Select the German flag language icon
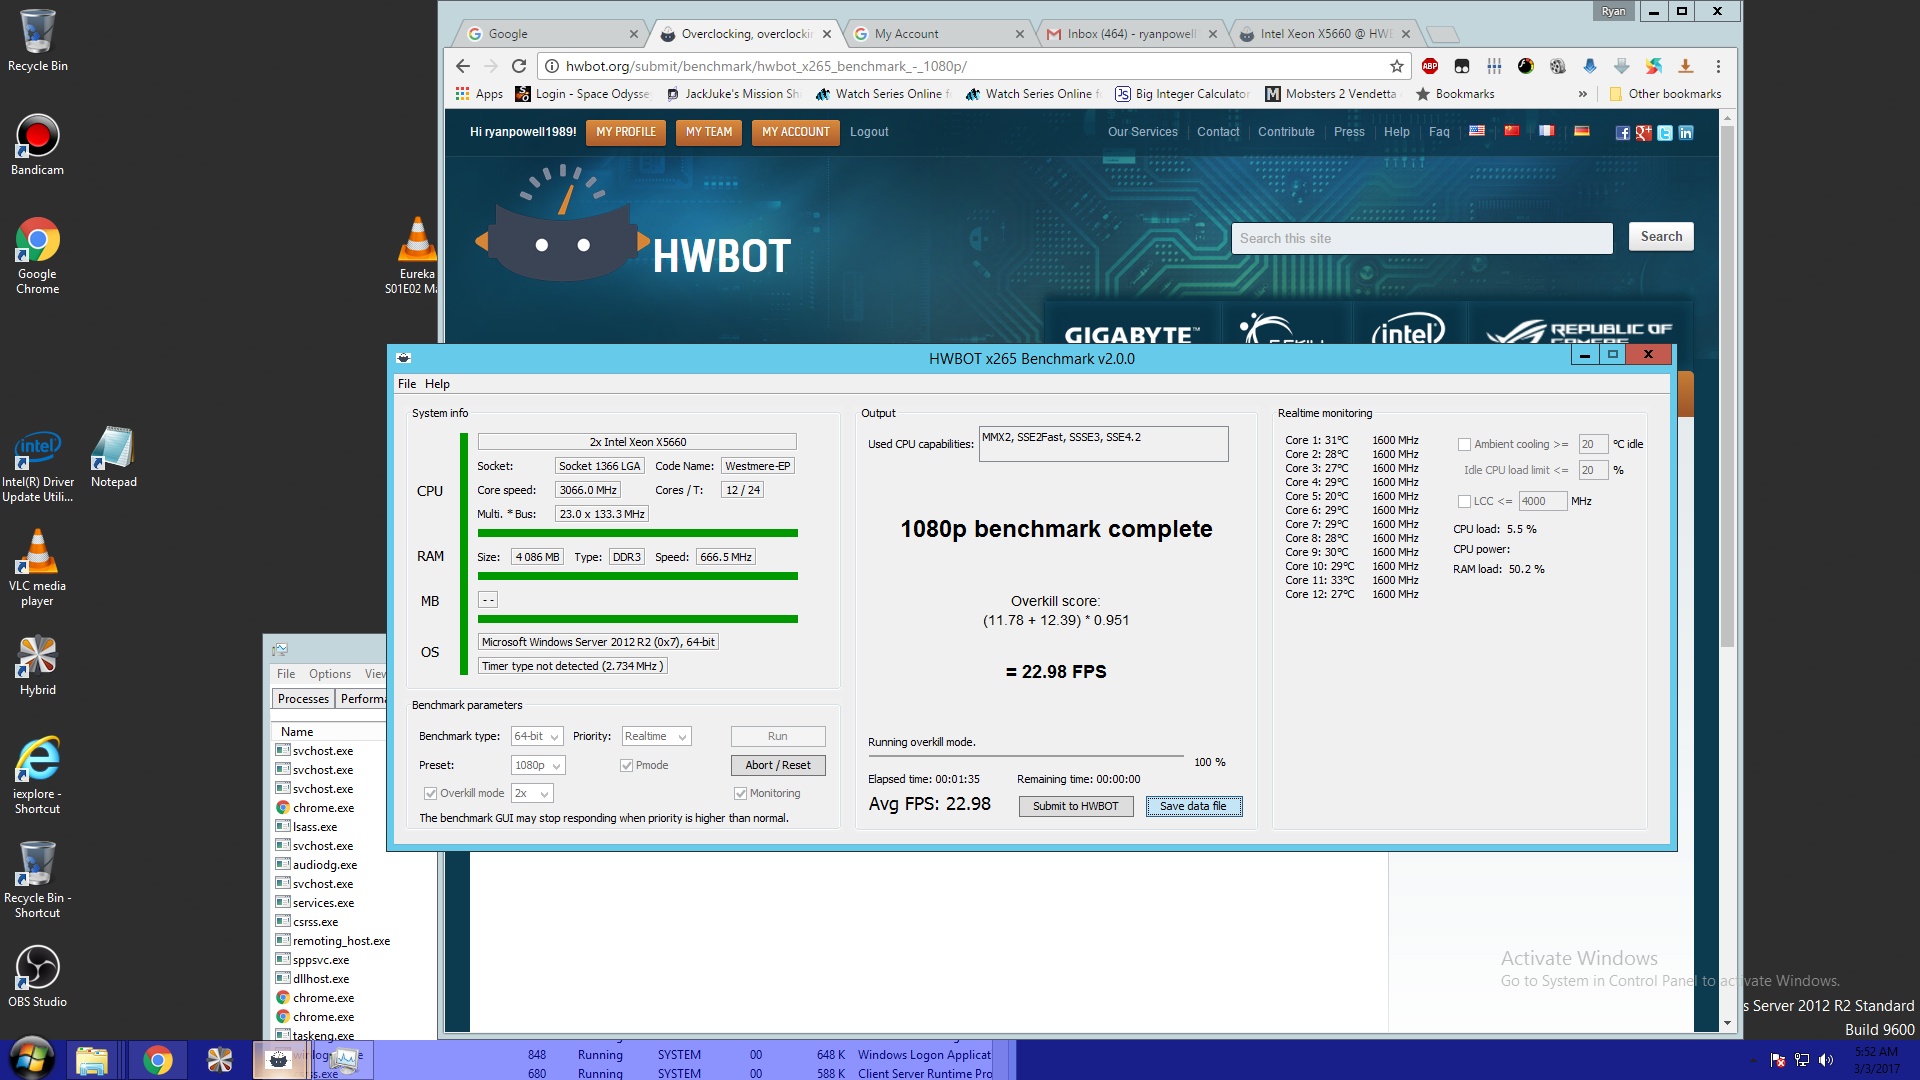1920x1080 pixels. point(1581,131)
